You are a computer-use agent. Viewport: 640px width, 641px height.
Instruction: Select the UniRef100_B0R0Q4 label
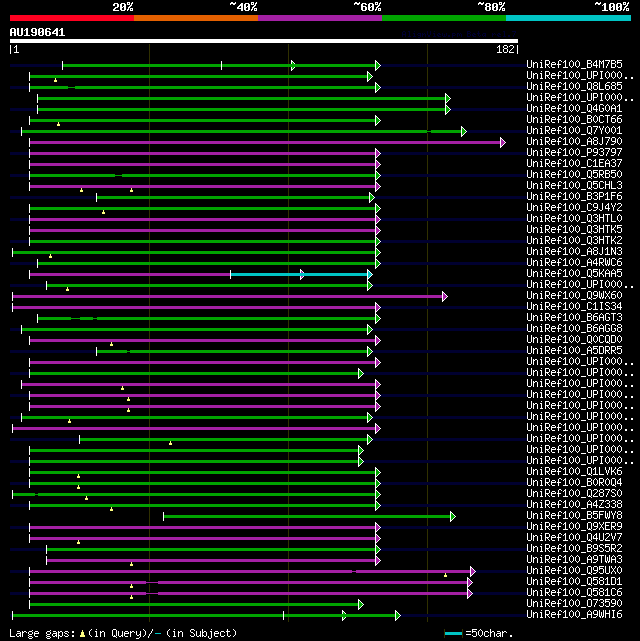point(574,483)
